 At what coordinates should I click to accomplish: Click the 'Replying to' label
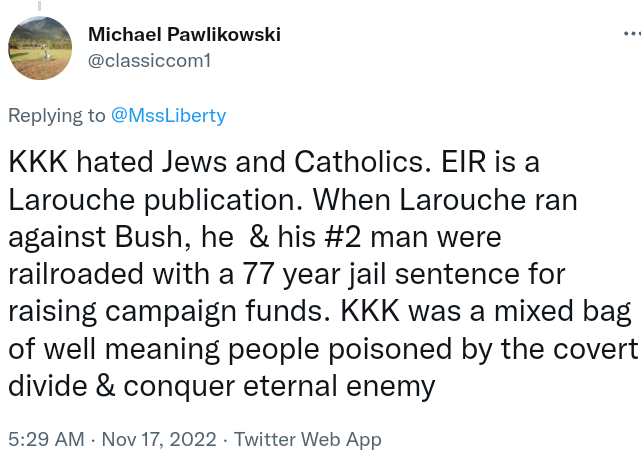tap(56, 115)
